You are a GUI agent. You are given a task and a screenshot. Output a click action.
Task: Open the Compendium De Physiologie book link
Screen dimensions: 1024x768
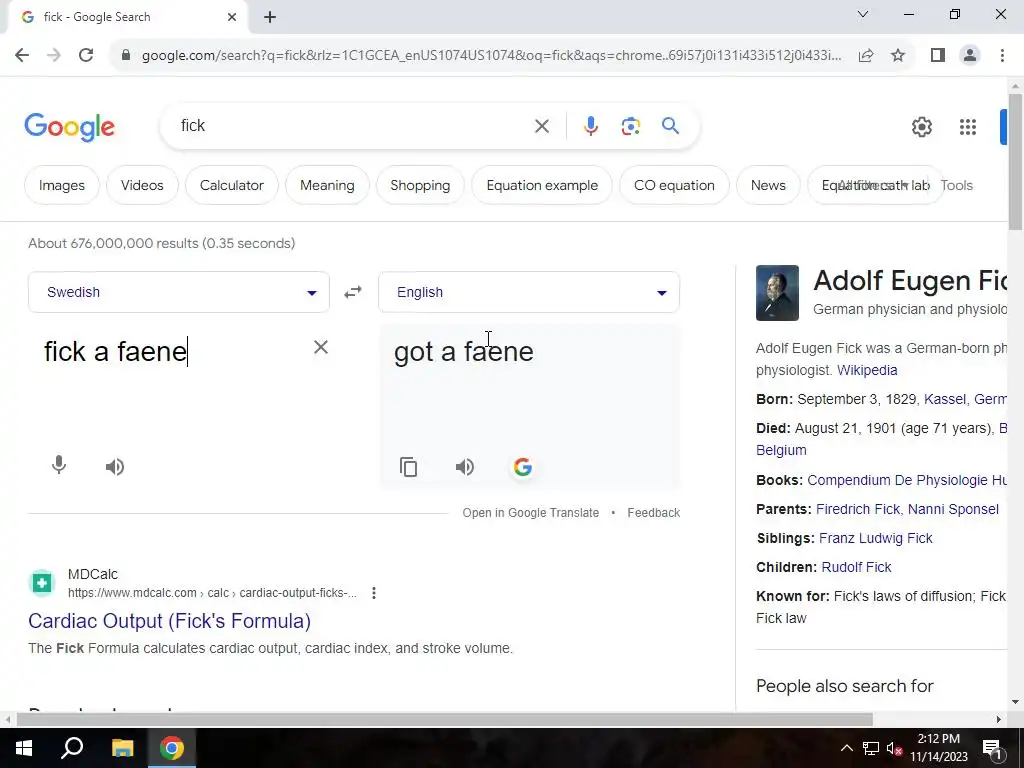(906, 480)
